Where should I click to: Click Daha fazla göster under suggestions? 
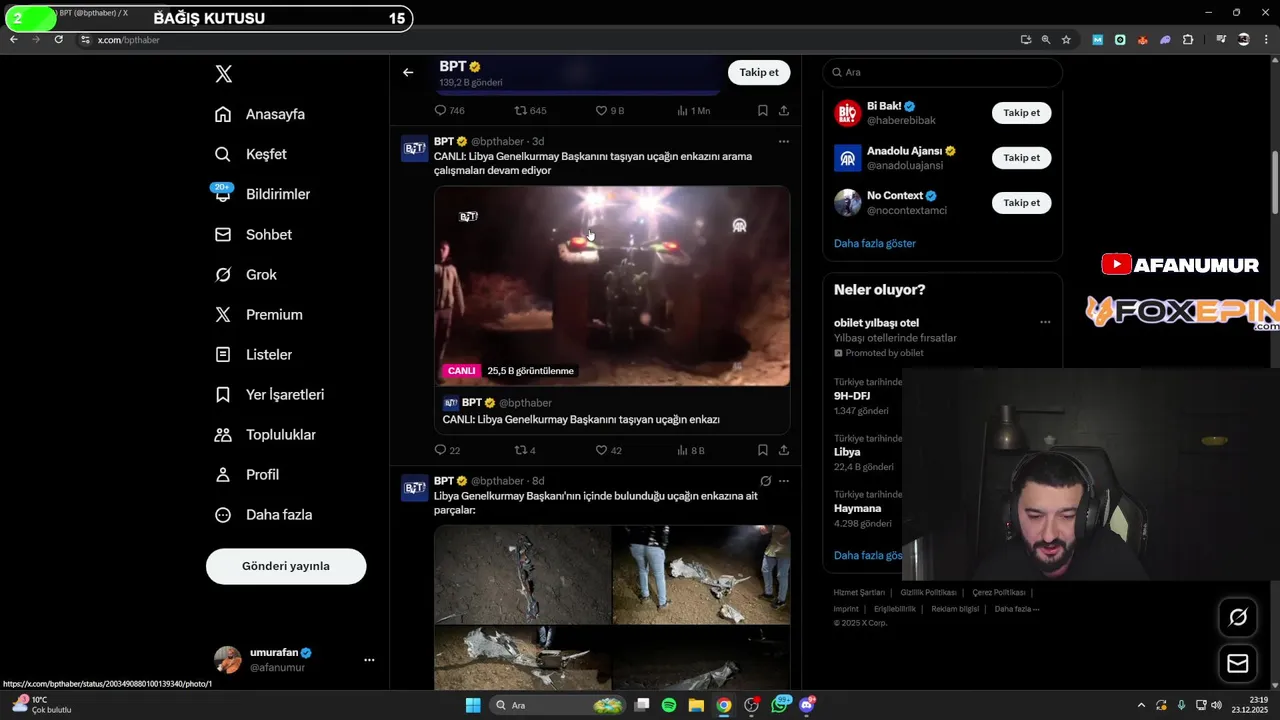(x=875, y=243)
